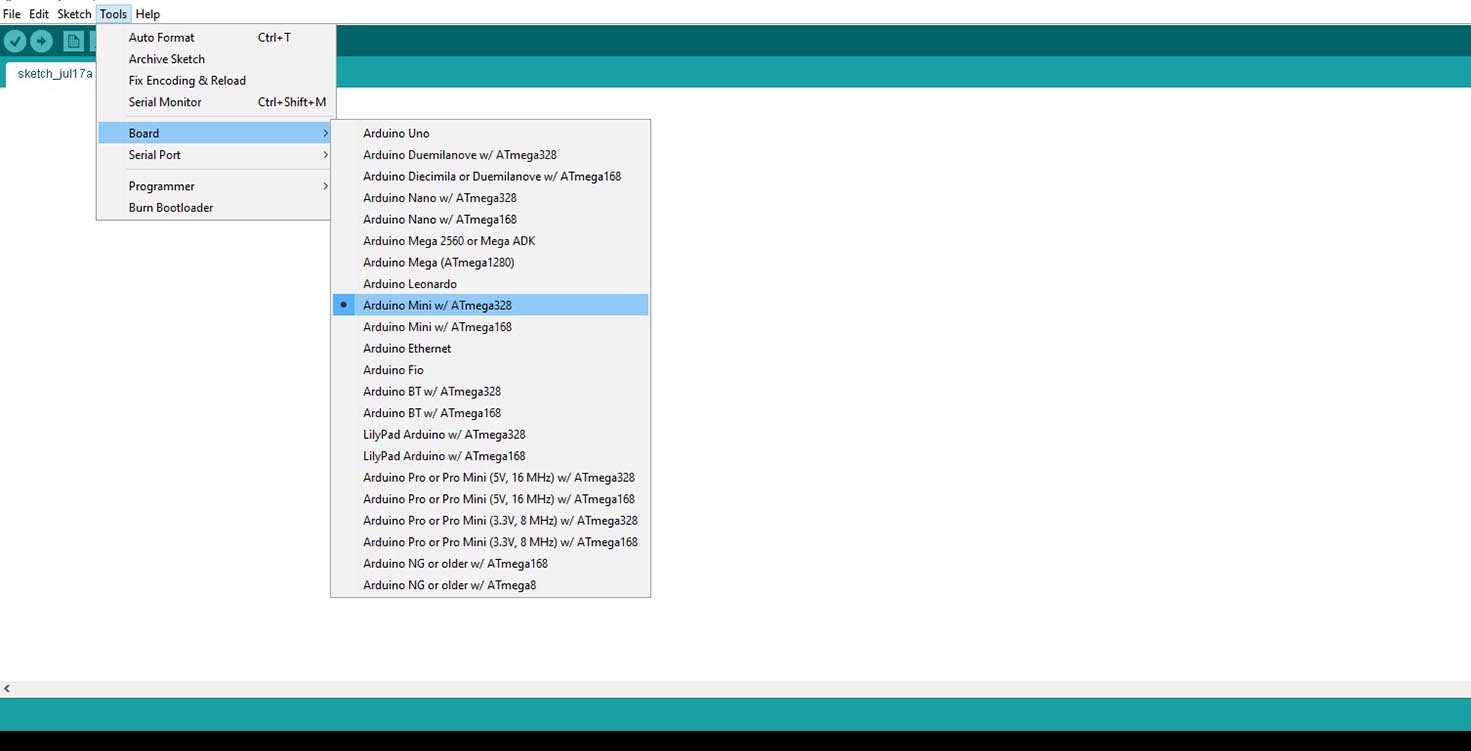Select LilyPad Arduino w/ ATmega168 board
The image size is (1471, 751).
pyautogui.click(x=490, y=456)
